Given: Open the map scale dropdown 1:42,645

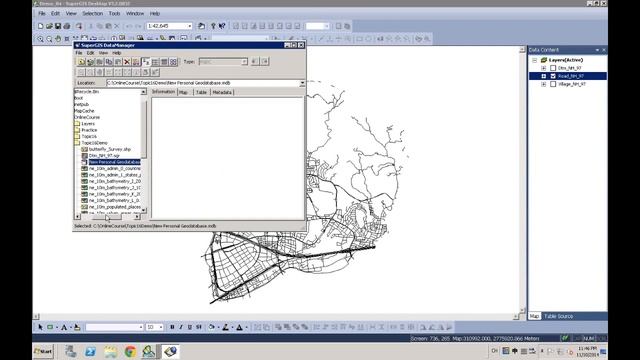Looking at the screenshot, I should tap(189, 26).
